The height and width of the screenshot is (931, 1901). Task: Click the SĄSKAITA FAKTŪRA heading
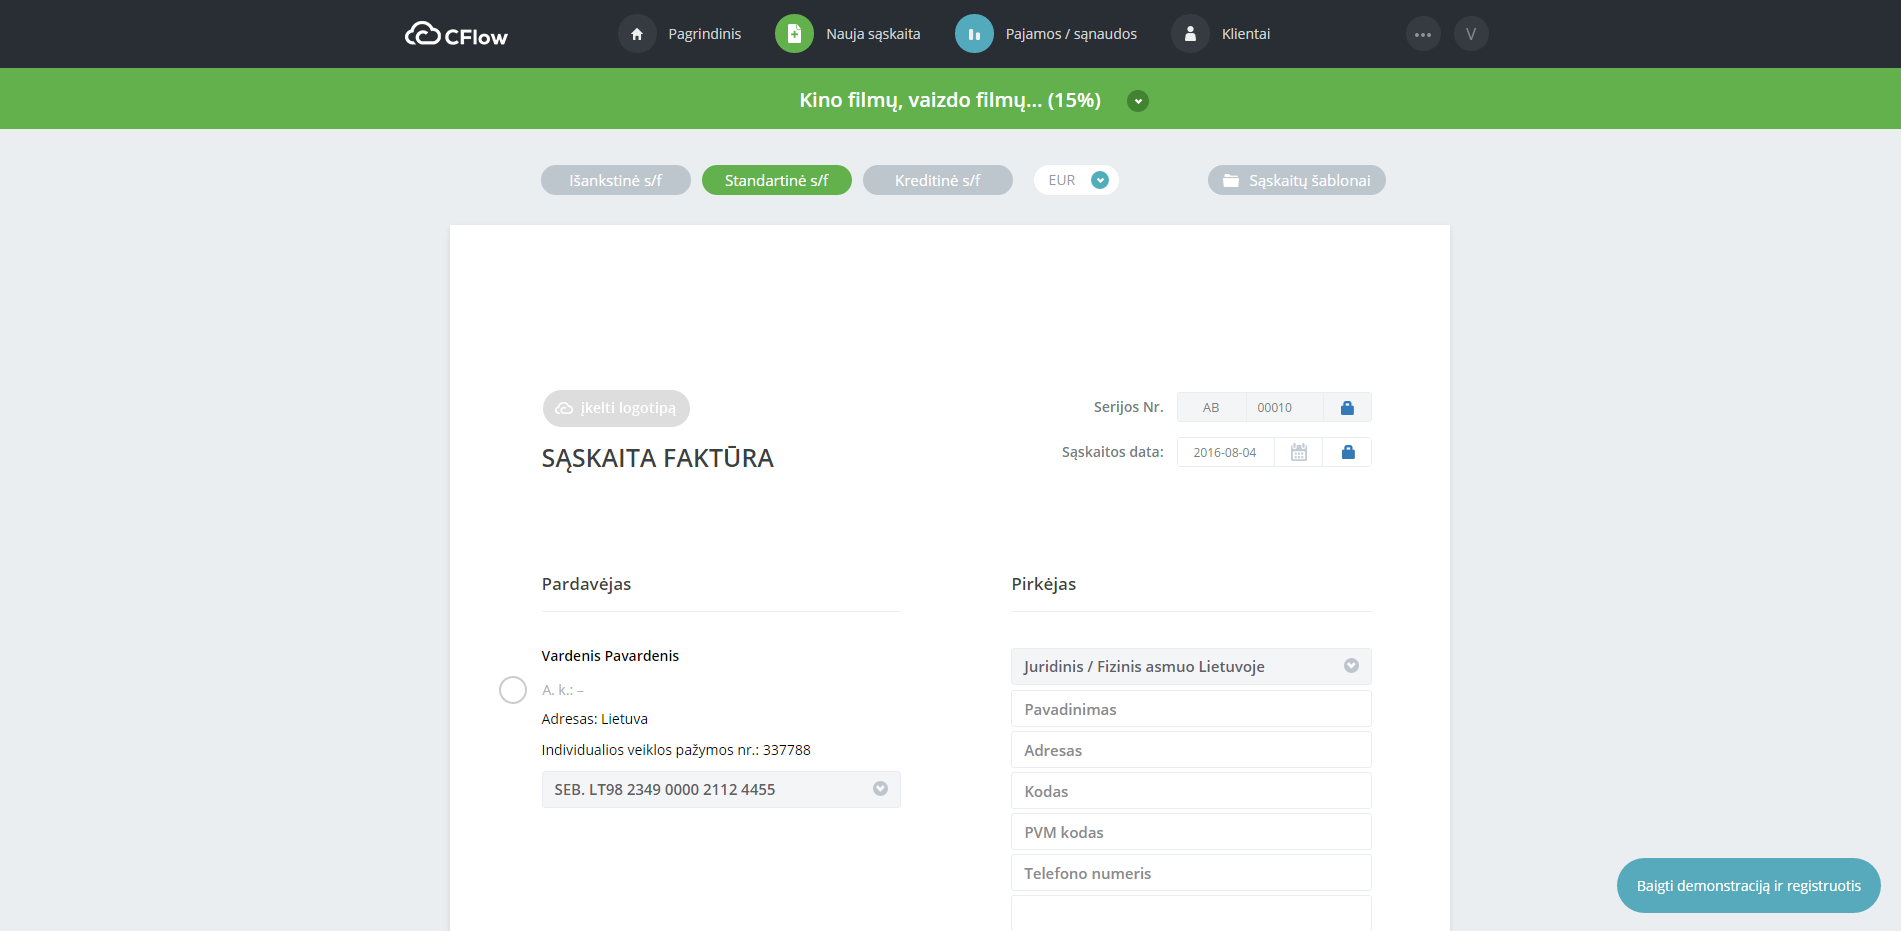[x=658, y=459]
